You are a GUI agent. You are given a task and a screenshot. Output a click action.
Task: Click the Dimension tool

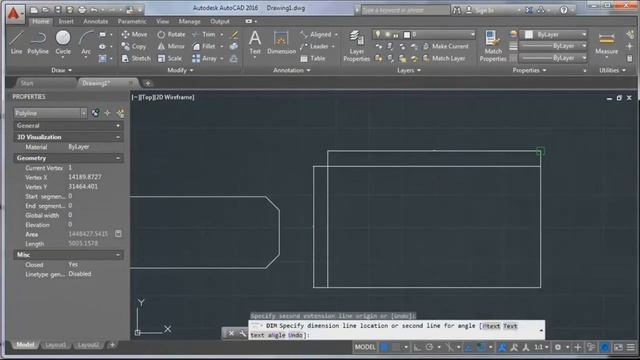(281, 42)
